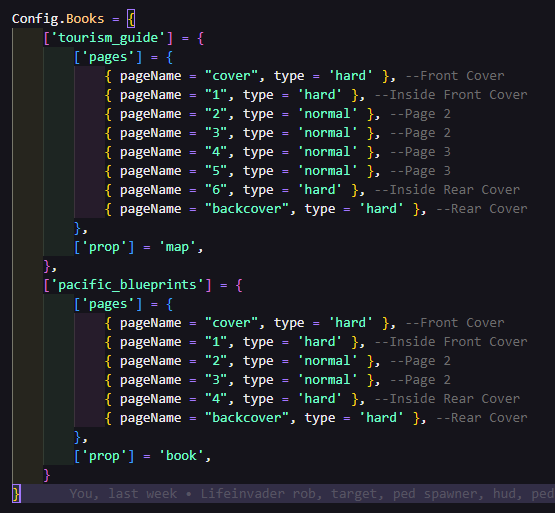Screen dimensions: 555x513
Task: Place cursor on 'pacific_blueprints' key
Action: (x=127, y=285)
